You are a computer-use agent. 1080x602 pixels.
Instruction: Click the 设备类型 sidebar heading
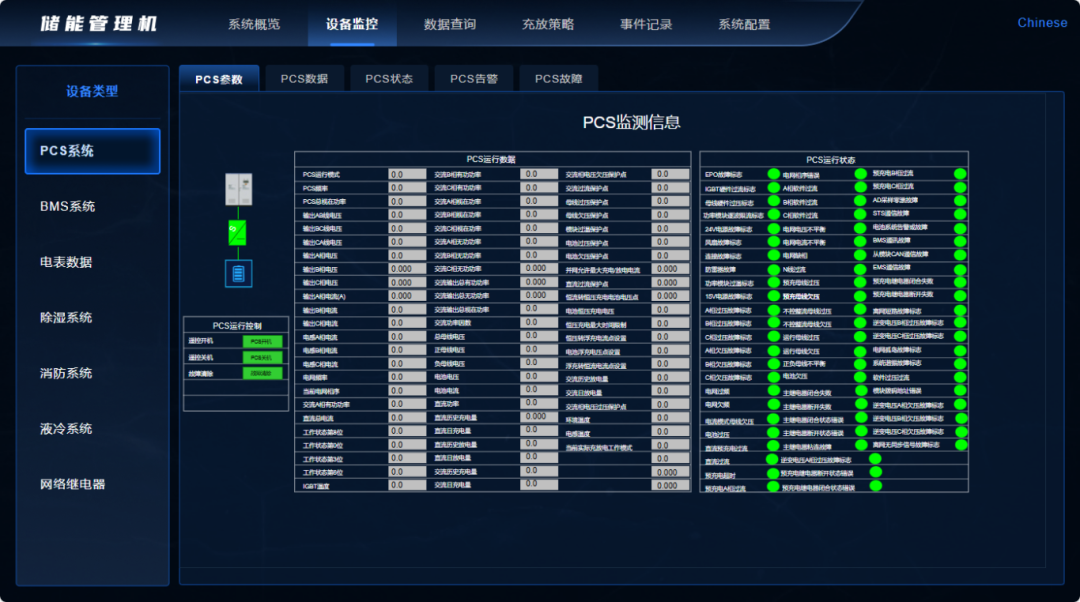[92, 91]
